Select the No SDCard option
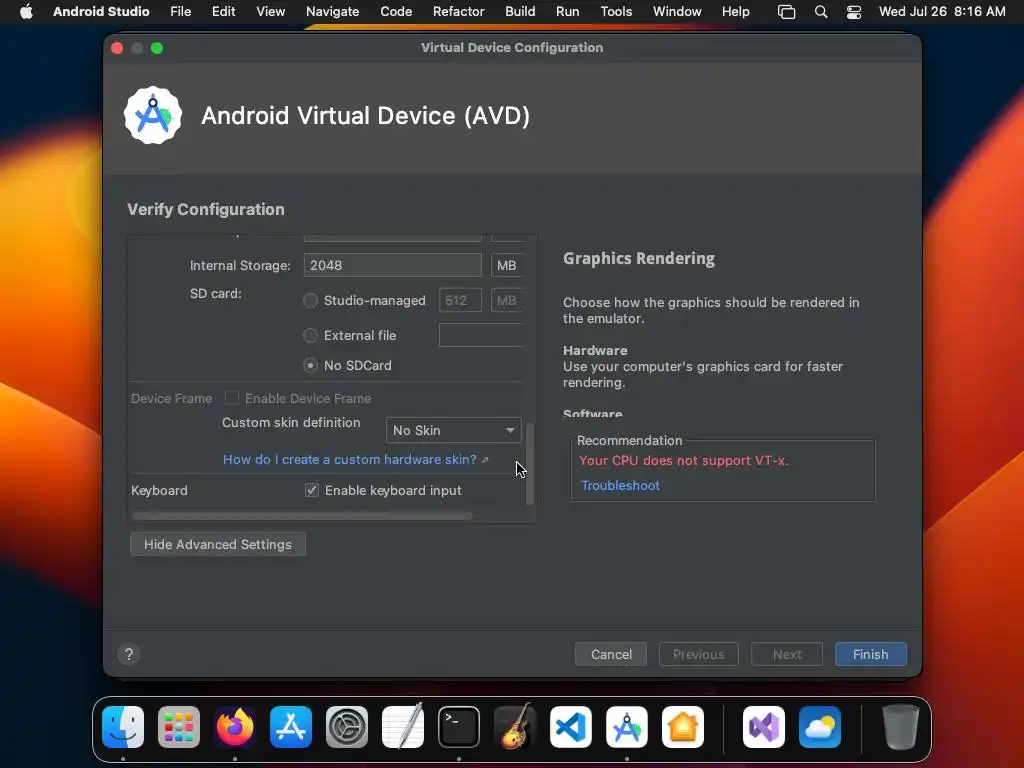The image size is (1024, 768). point(310,365)
